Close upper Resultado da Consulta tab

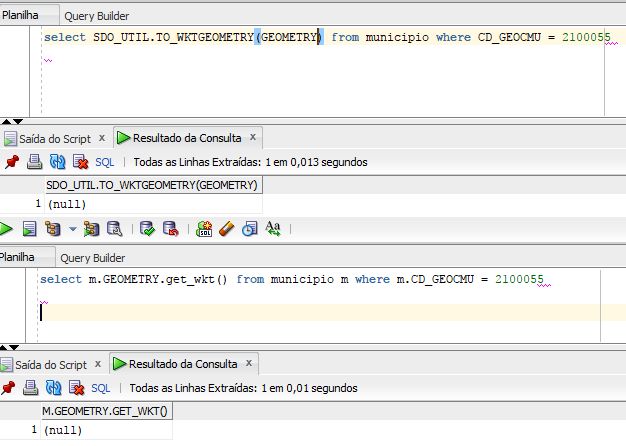pyautogui.click(x=253, y=137)
